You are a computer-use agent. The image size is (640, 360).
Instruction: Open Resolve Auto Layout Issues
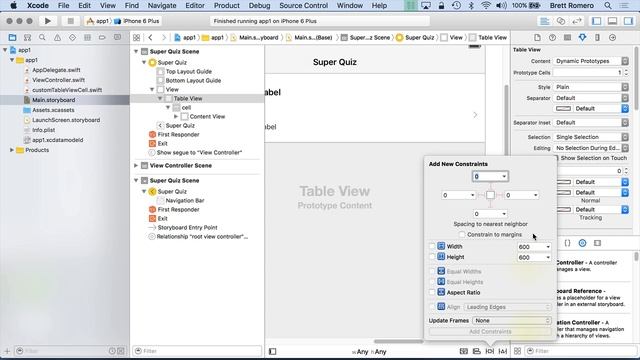coord(503,351)
